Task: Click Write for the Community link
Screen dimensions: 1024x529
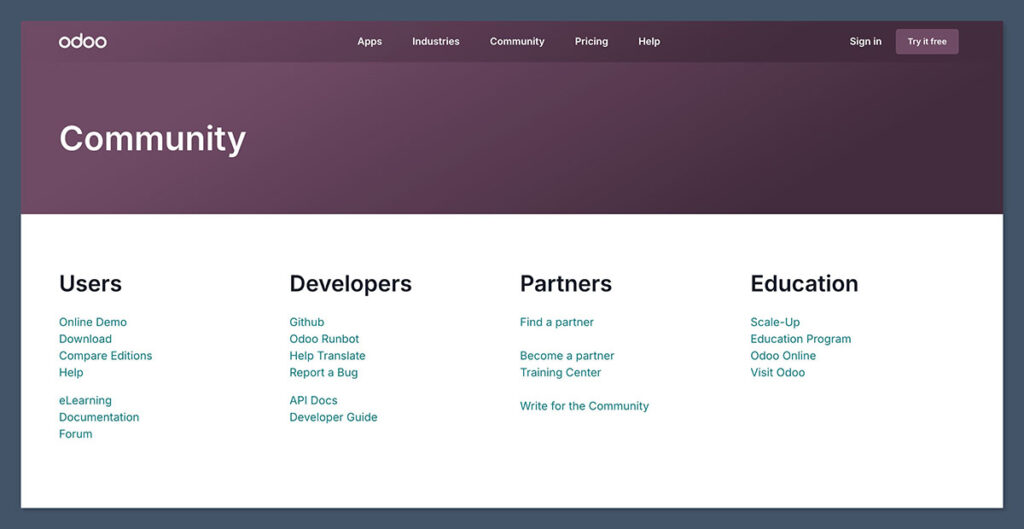Action: [584, 406]
